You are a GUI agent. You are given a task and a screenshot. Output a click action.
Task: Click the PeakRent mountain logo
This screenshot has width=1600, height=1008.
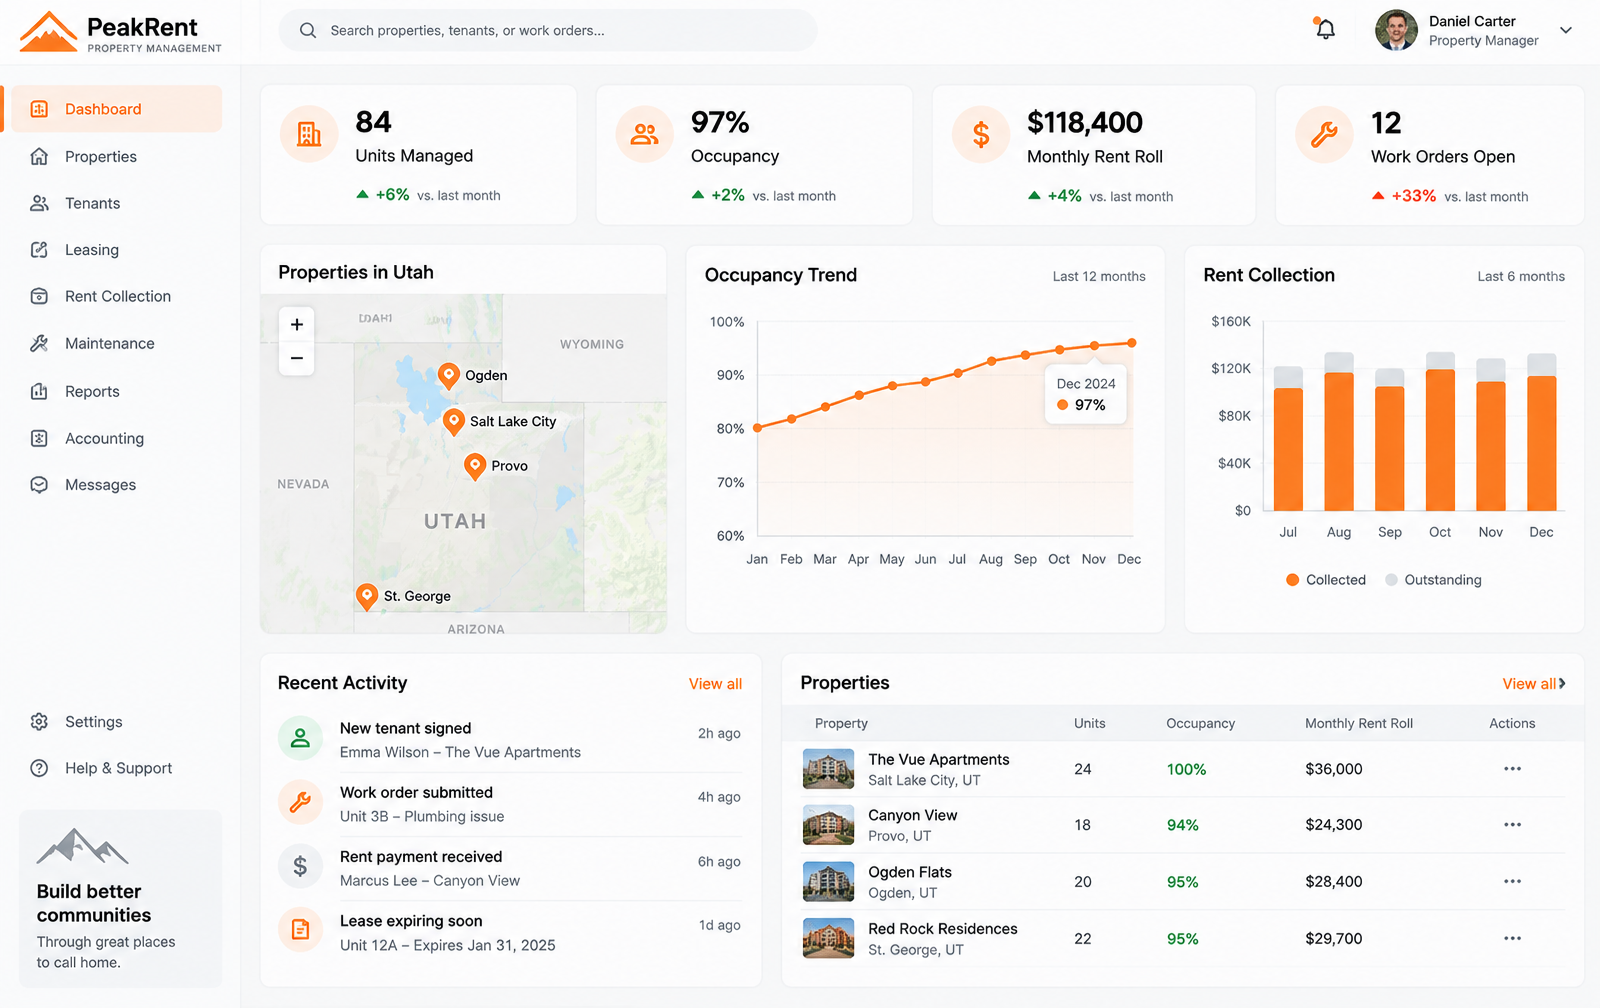tap(48, 31)
